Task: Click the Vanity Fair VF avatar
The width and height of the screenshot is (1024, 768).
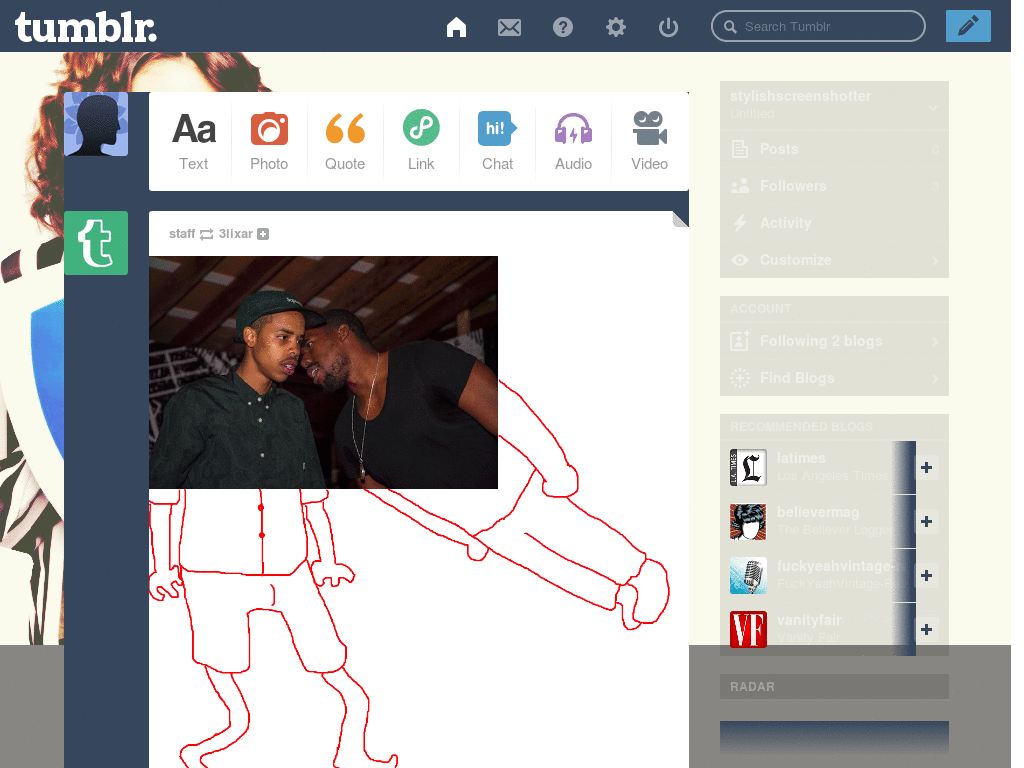Action: pos(748,630)
